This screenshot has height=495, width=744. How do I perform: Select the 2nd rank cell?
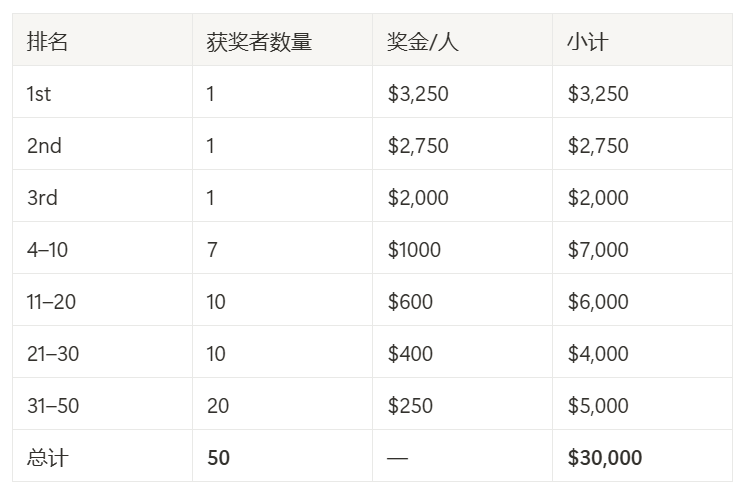point(44,146)
